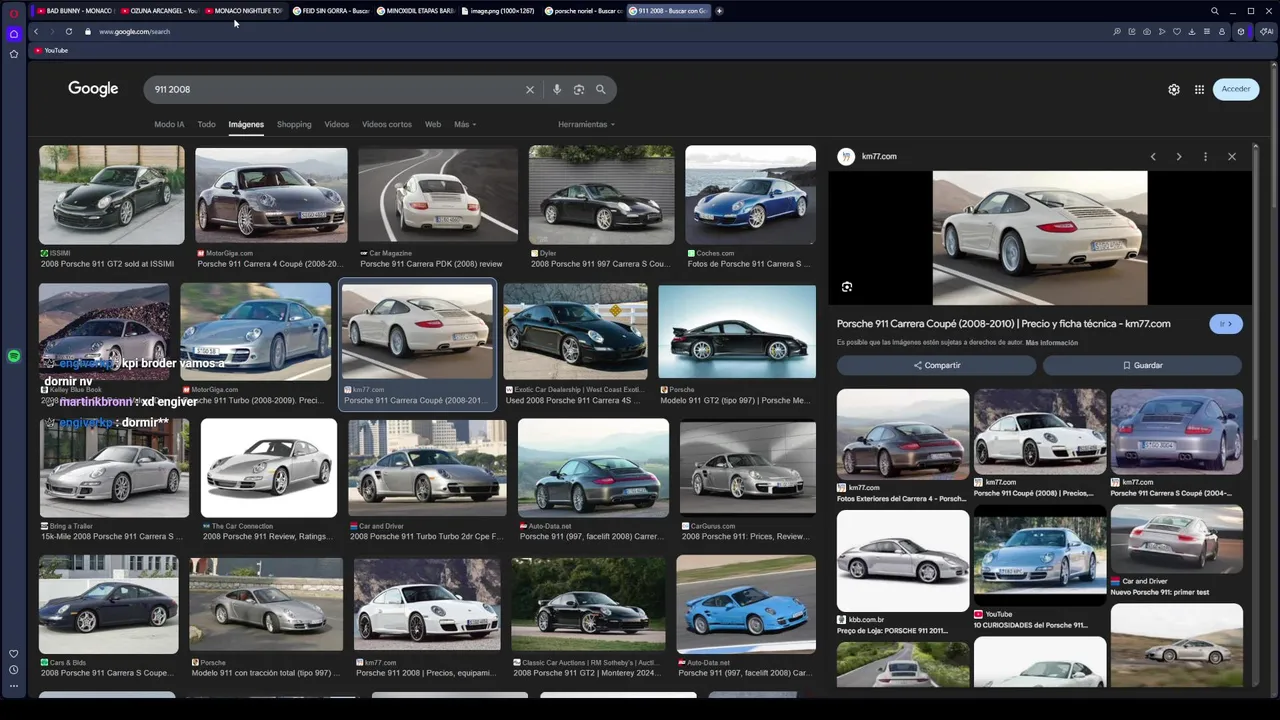Open Spotify in the sidebar

click(x=14, y=356)
